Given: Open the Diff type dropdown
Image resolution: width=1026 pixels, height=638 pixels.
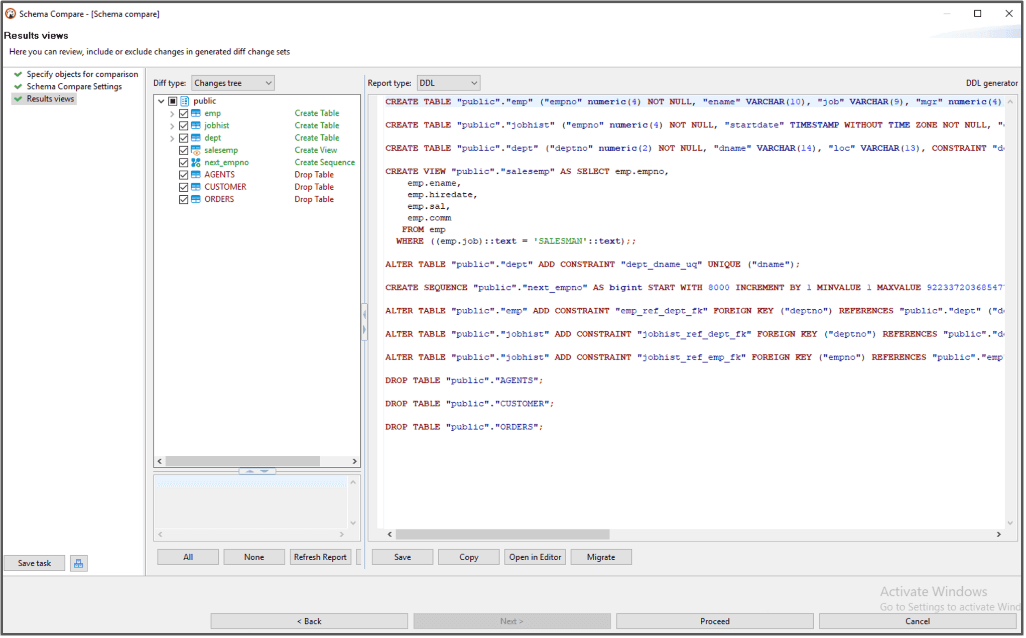Looking at the screenshot, I should [232, 83].
